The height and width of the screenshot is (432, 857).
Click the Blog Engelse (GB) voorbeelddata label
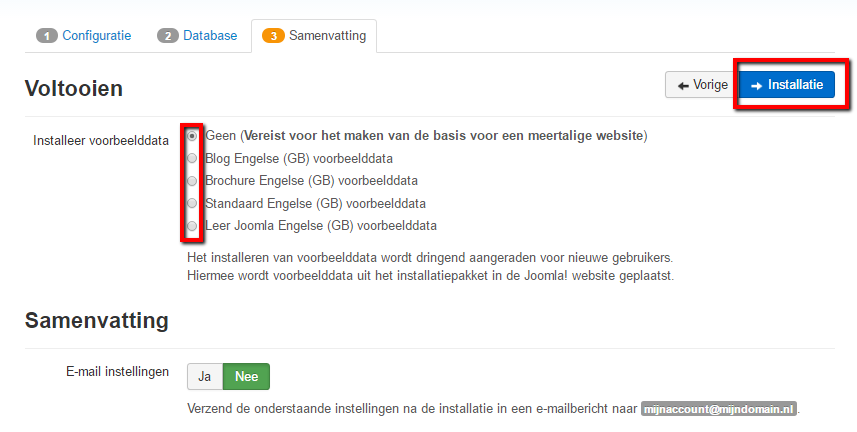click(299, 159)
